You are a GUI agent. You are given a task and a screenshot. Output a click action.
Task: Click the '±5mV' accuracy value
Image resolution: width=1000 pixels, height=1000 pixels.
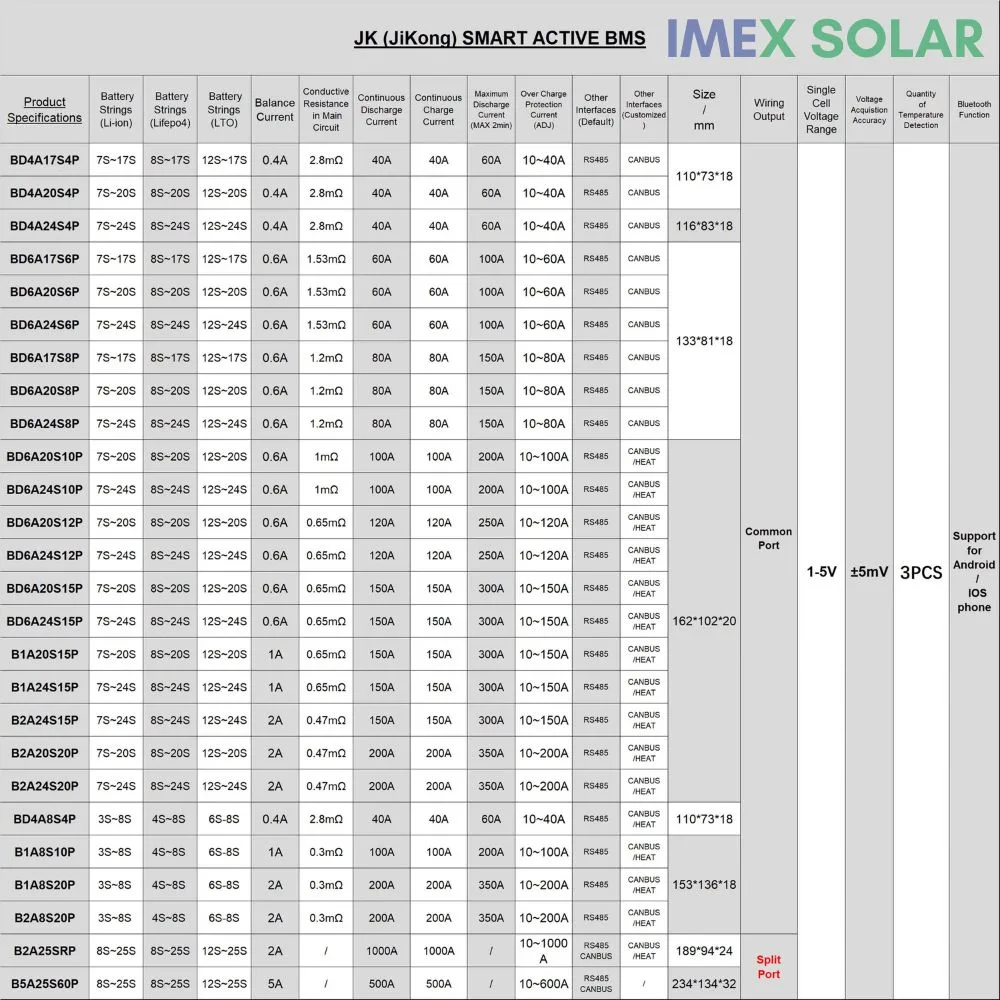click(x=869, y=572)
